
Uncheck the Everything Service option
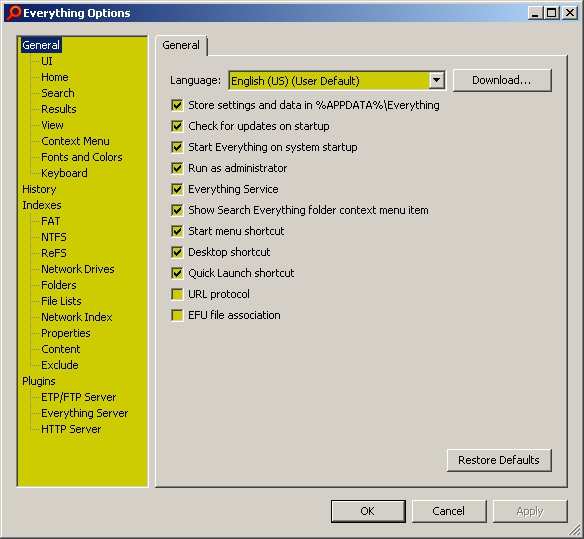[x=177, y=189]
